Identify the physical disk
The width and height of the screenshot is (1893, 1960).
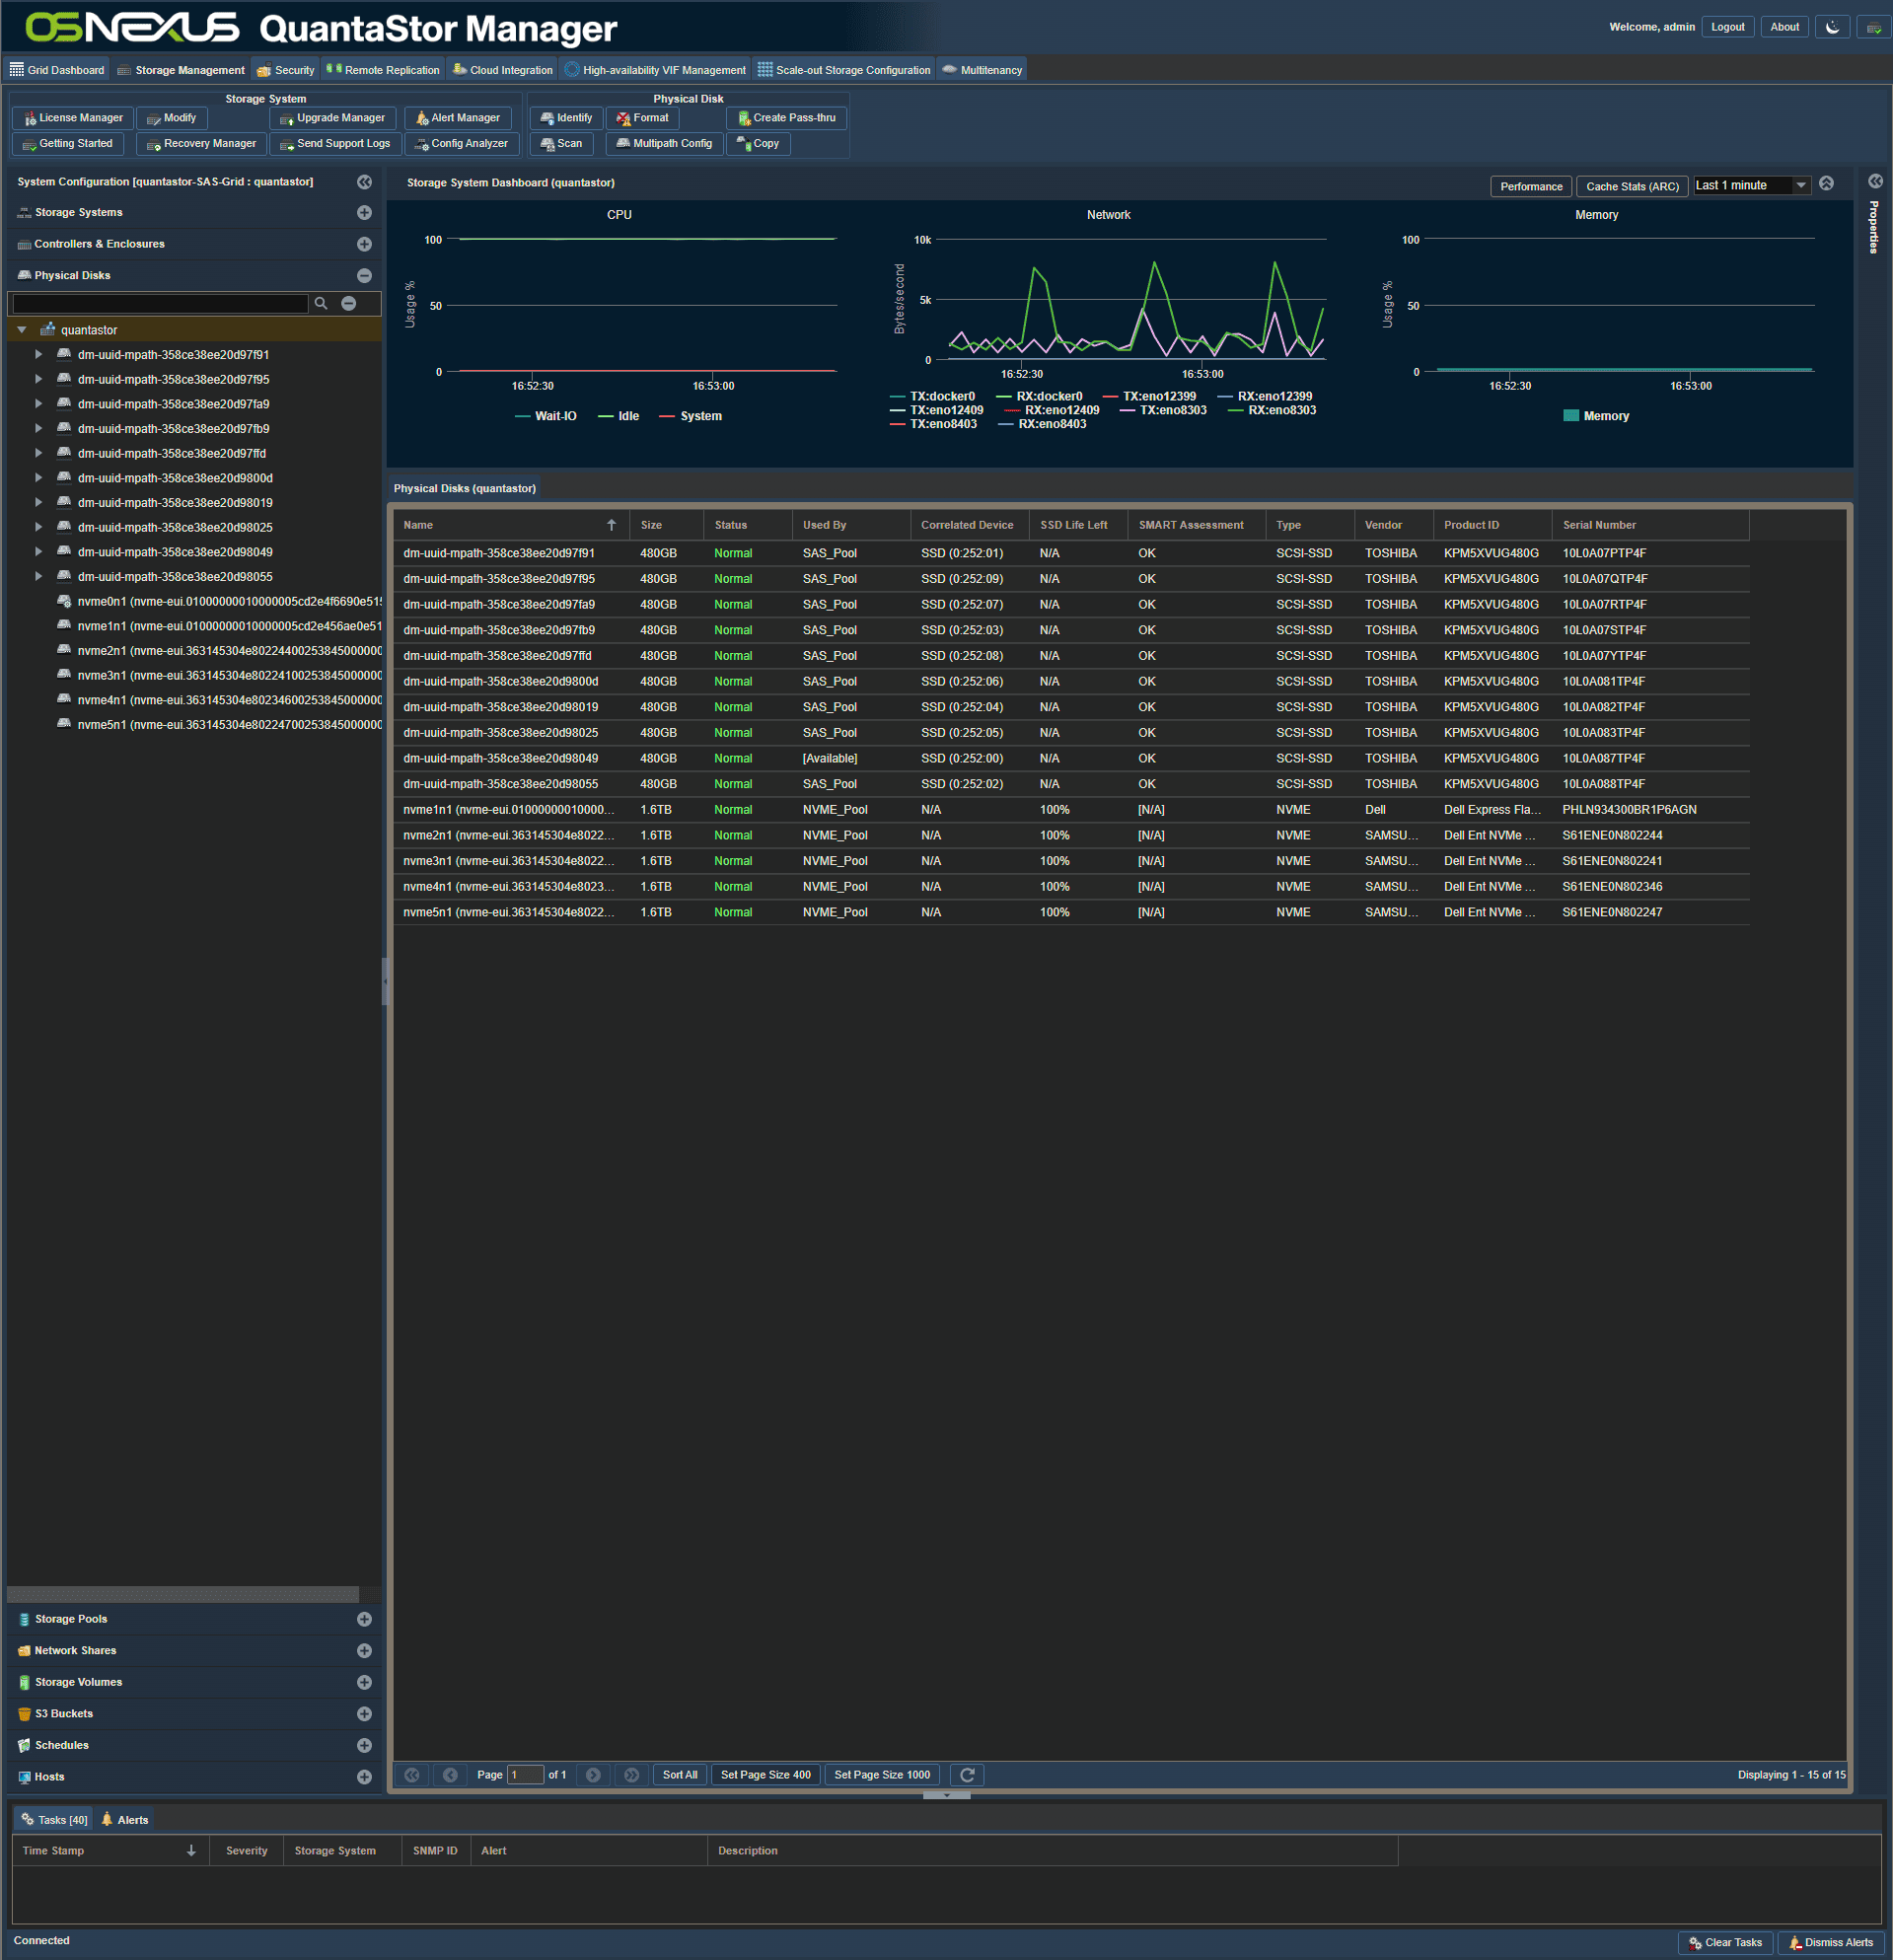(x=565, y=118)
